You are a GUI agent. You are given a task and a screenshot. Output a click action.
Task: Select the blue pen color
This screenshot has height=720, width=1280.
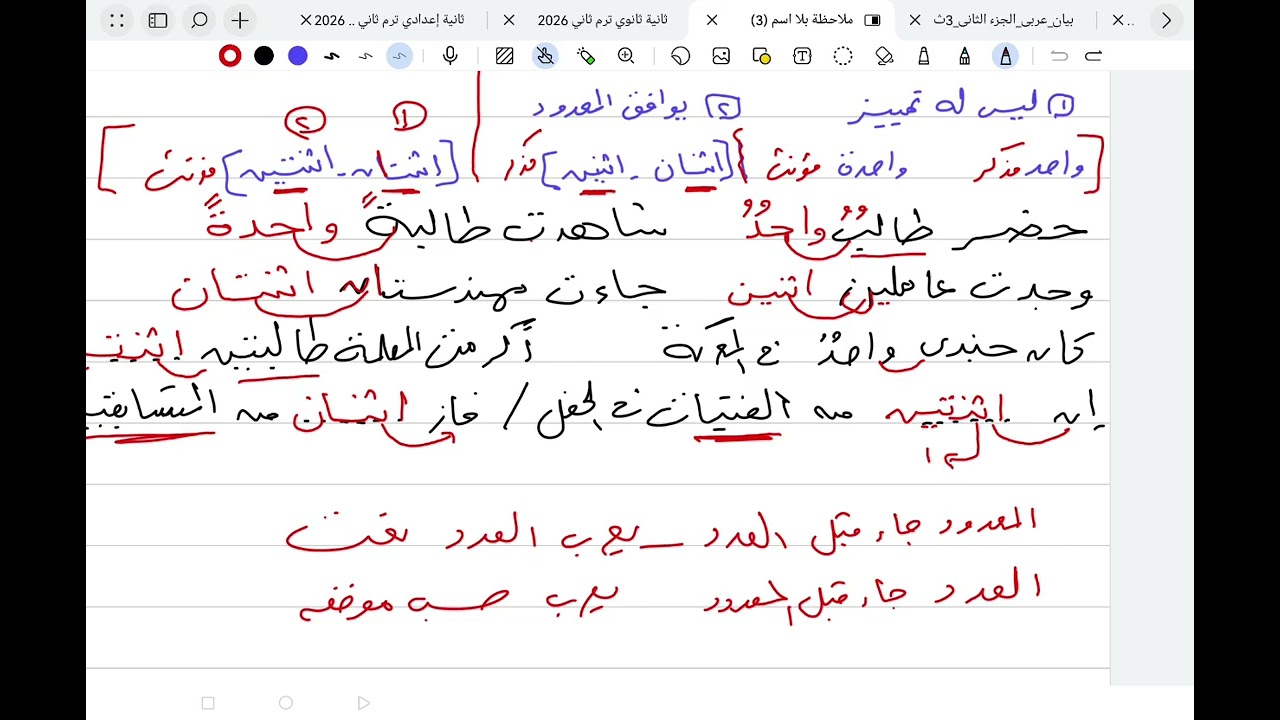[x=298, y=56]
